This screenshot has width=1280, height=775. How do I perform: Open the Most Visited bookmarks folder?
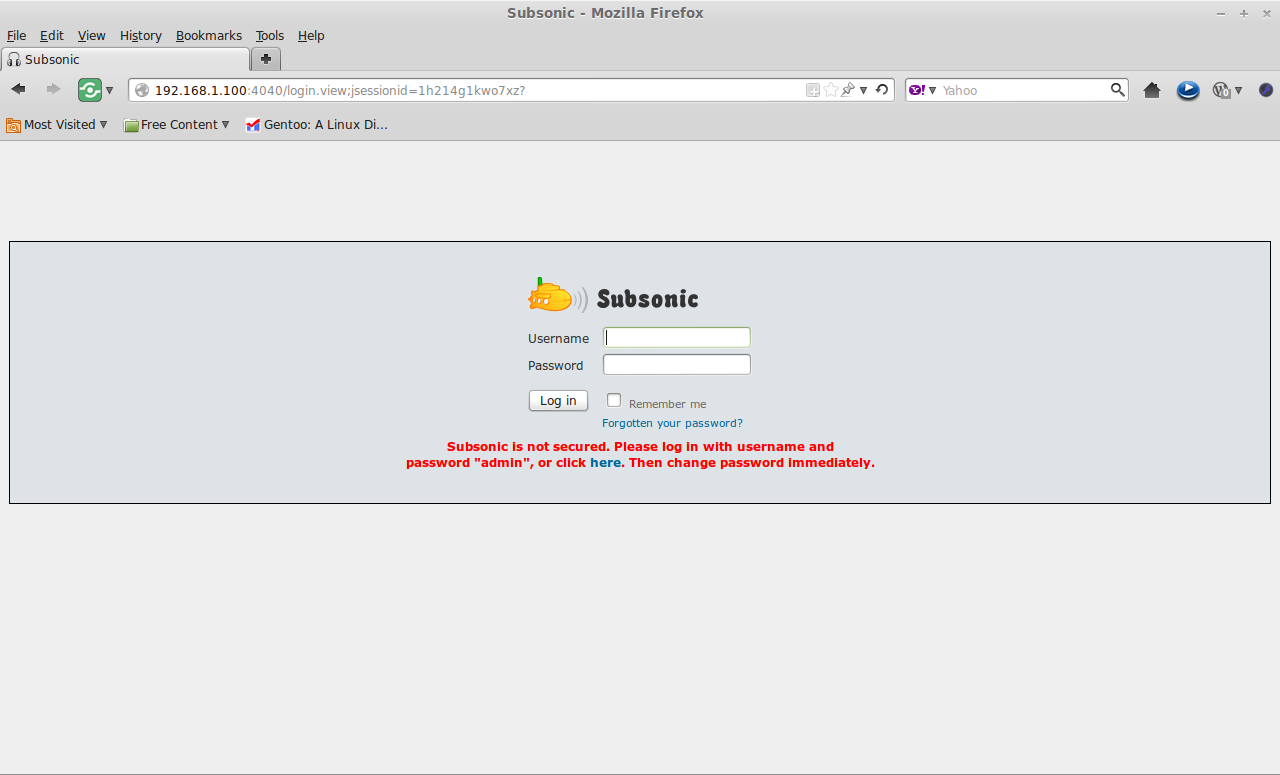(x=57, y=125)
